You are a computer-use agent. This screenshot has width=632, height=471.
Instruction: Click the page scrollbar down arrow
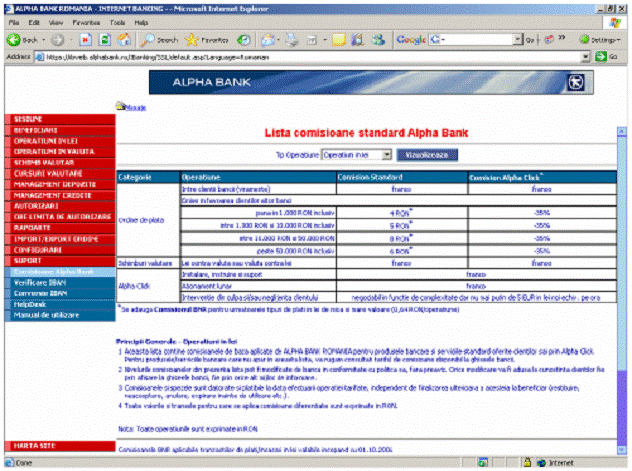[622, 450]
